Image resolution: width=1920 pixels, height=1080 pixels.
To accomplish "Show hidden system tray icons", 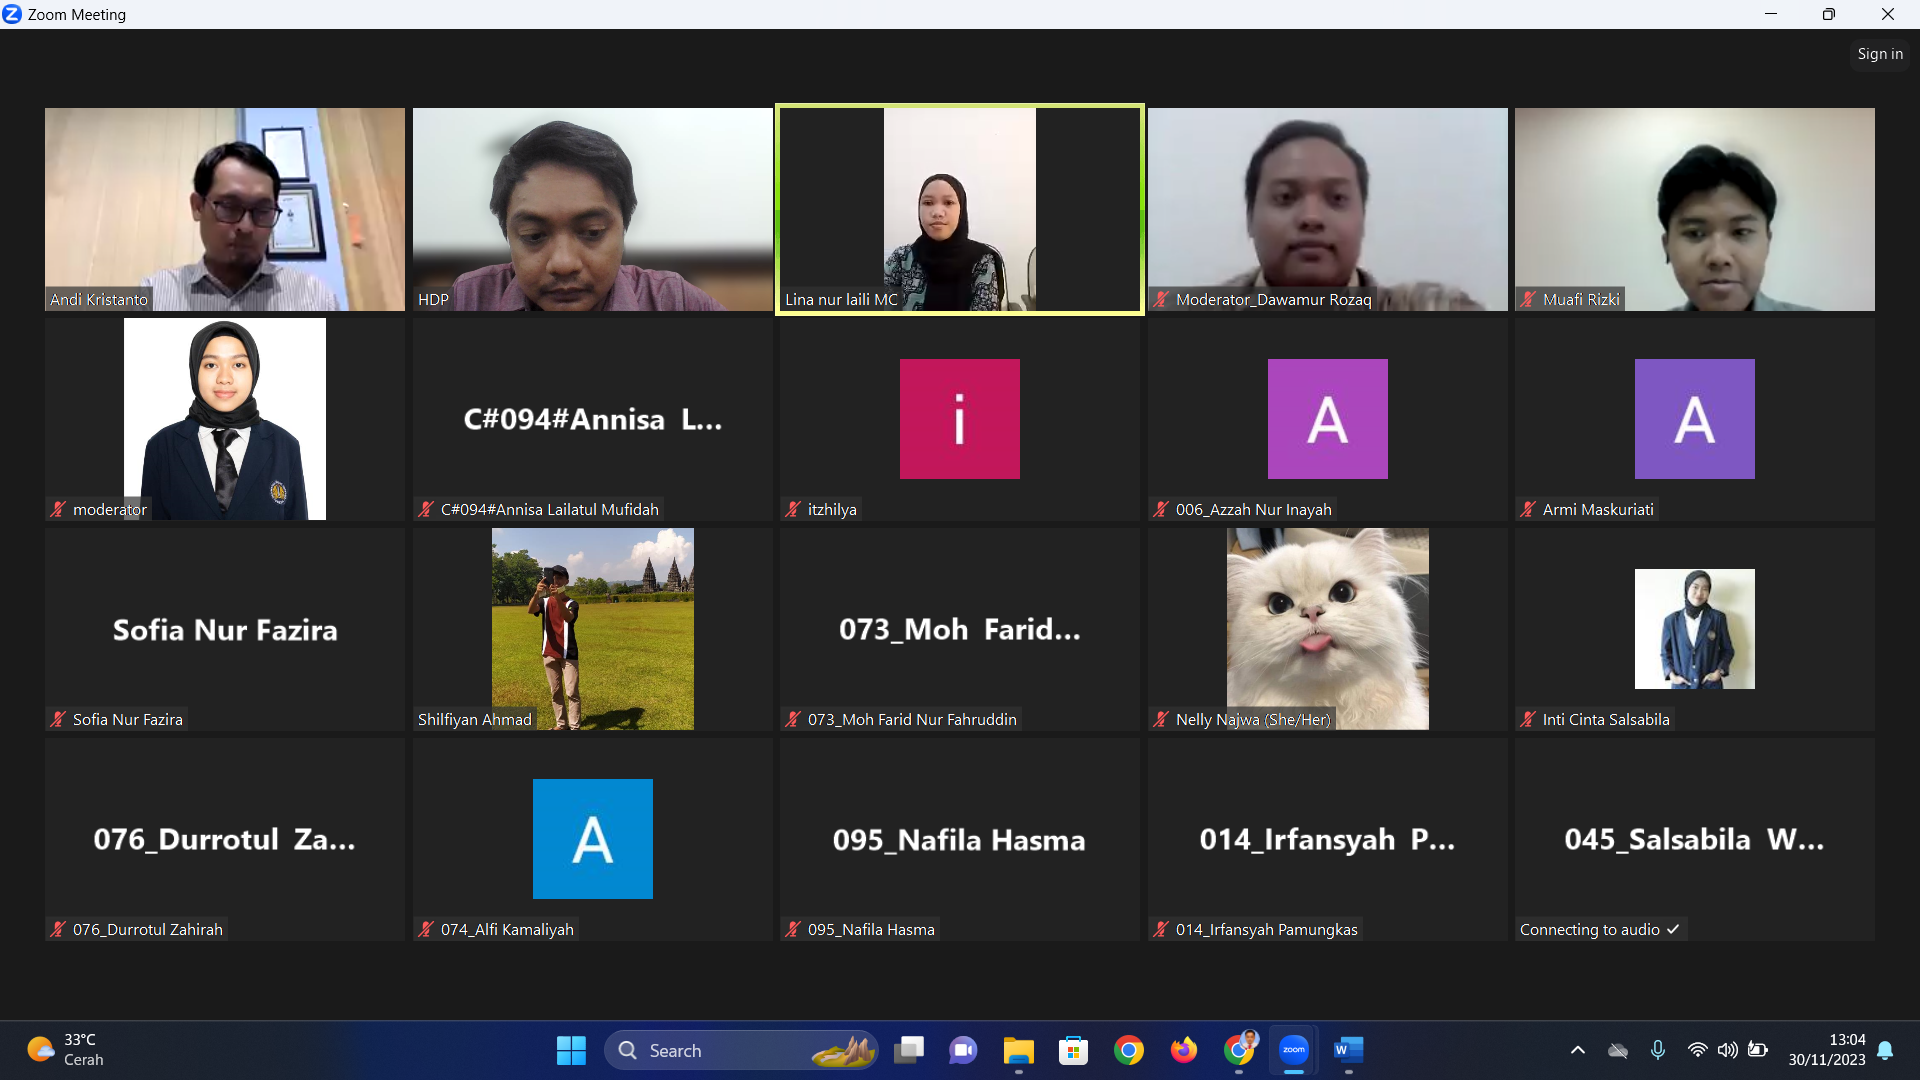I will [1578, 1050].
